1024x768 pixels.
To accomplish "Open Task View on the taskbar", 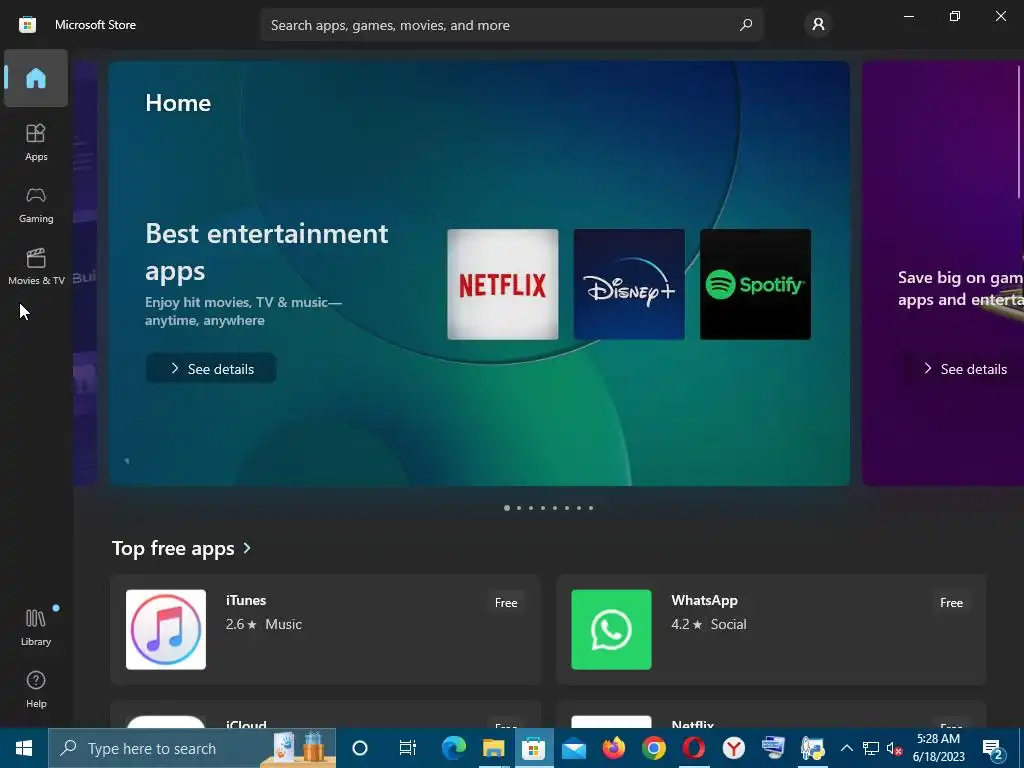I will click(408, 748).
